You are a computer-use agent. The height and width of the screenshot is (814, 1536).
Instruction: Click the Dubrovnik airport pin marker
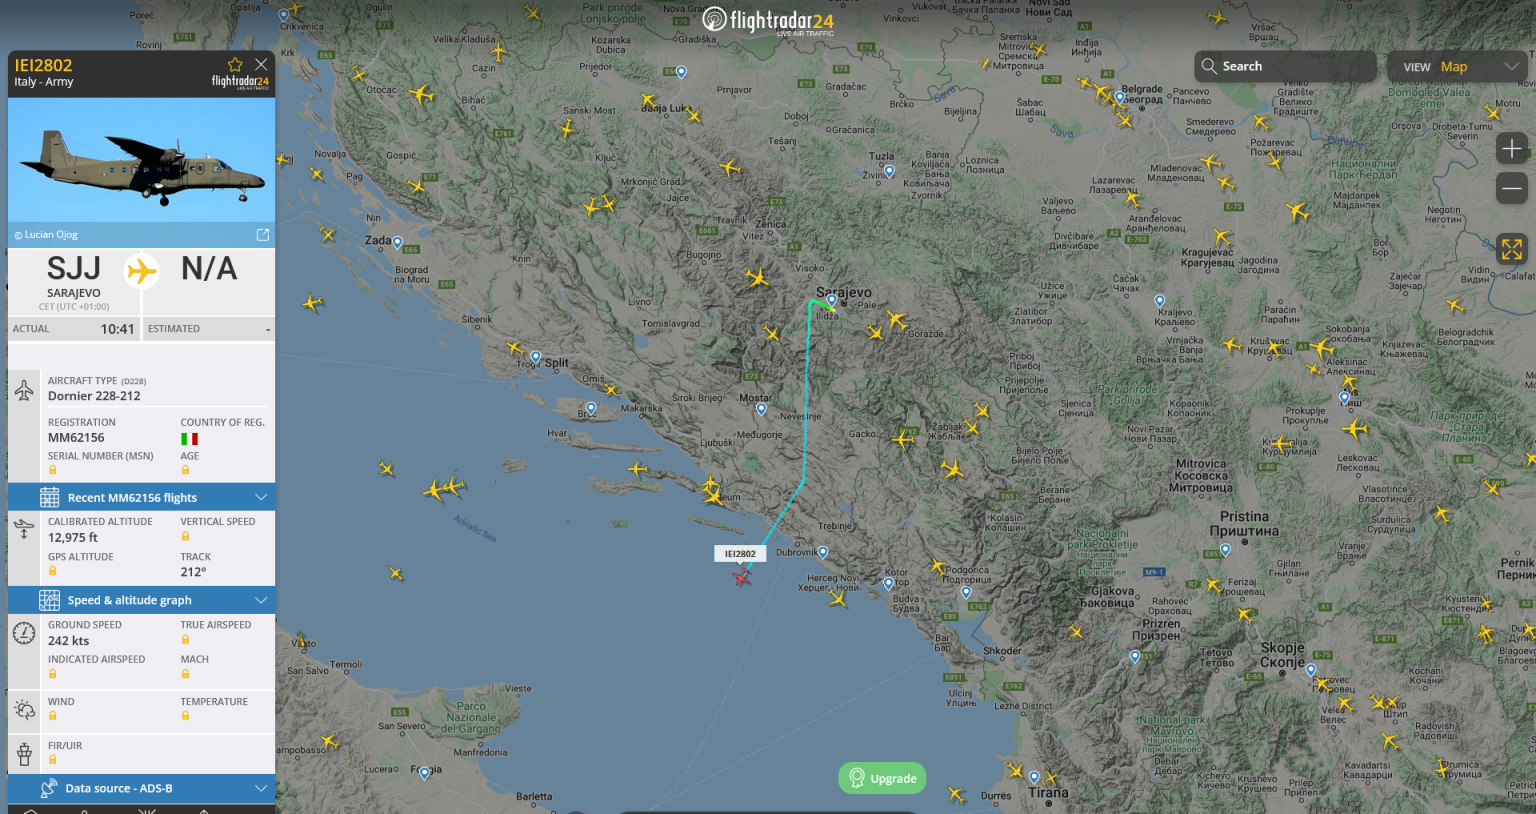pos(823,552)
